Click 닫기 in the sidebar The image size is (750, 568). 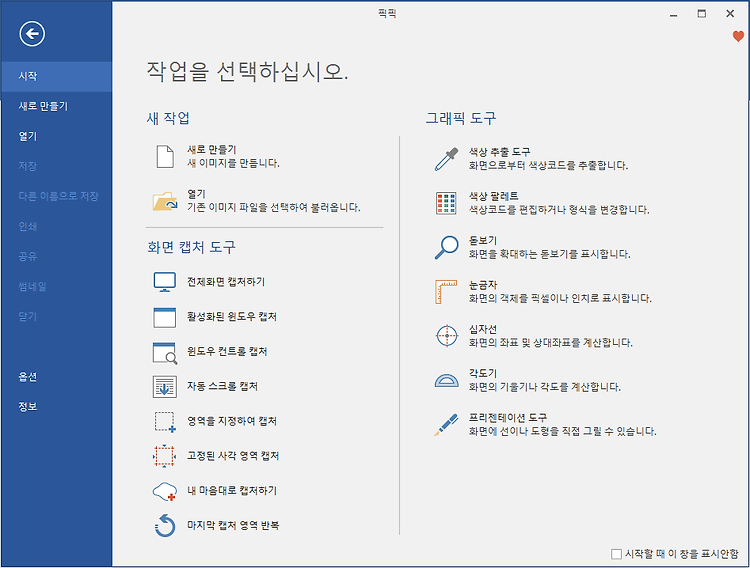tap(56, 317)
